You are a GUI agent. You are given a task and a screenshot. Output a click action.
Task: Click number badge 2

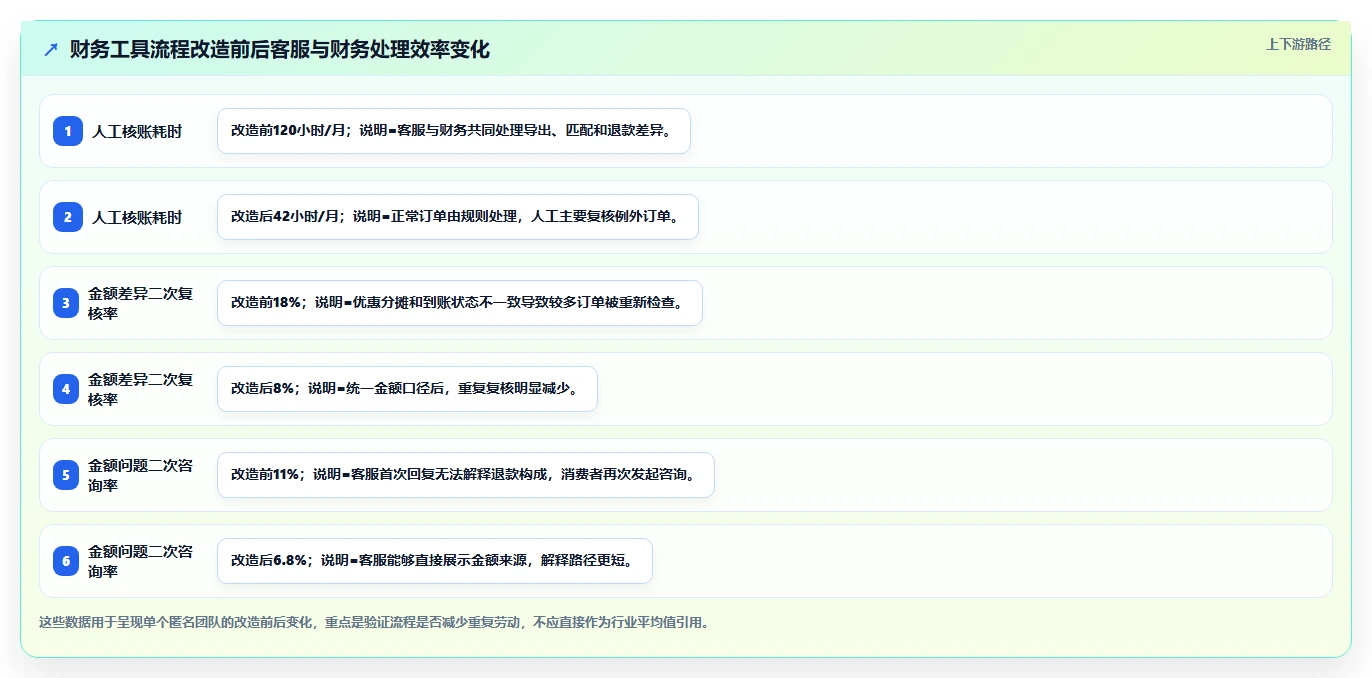pos(67,217)
